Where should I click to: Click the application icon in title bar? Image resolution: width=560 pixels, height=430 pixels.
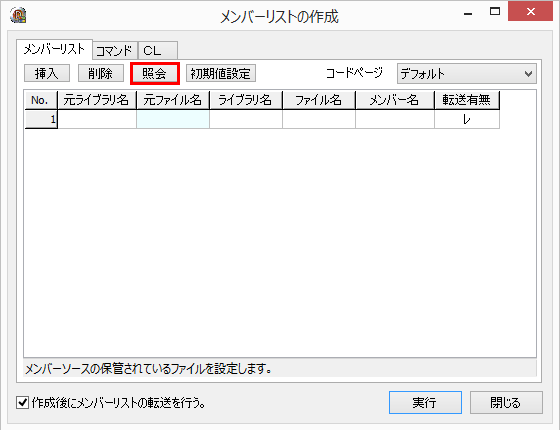pos(18,15)
